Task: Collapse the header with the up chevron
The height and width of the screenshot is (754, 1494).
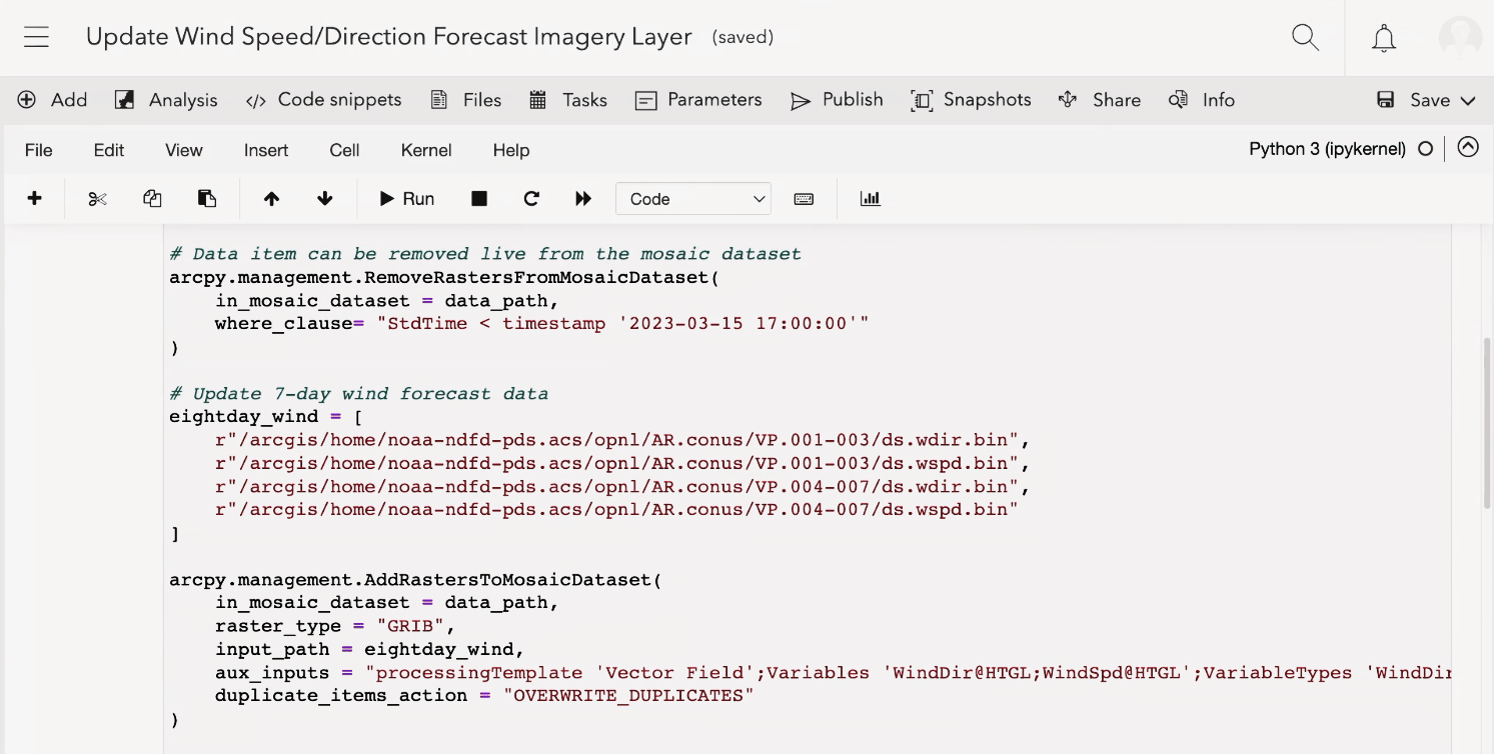Action: pos(1468,148)
